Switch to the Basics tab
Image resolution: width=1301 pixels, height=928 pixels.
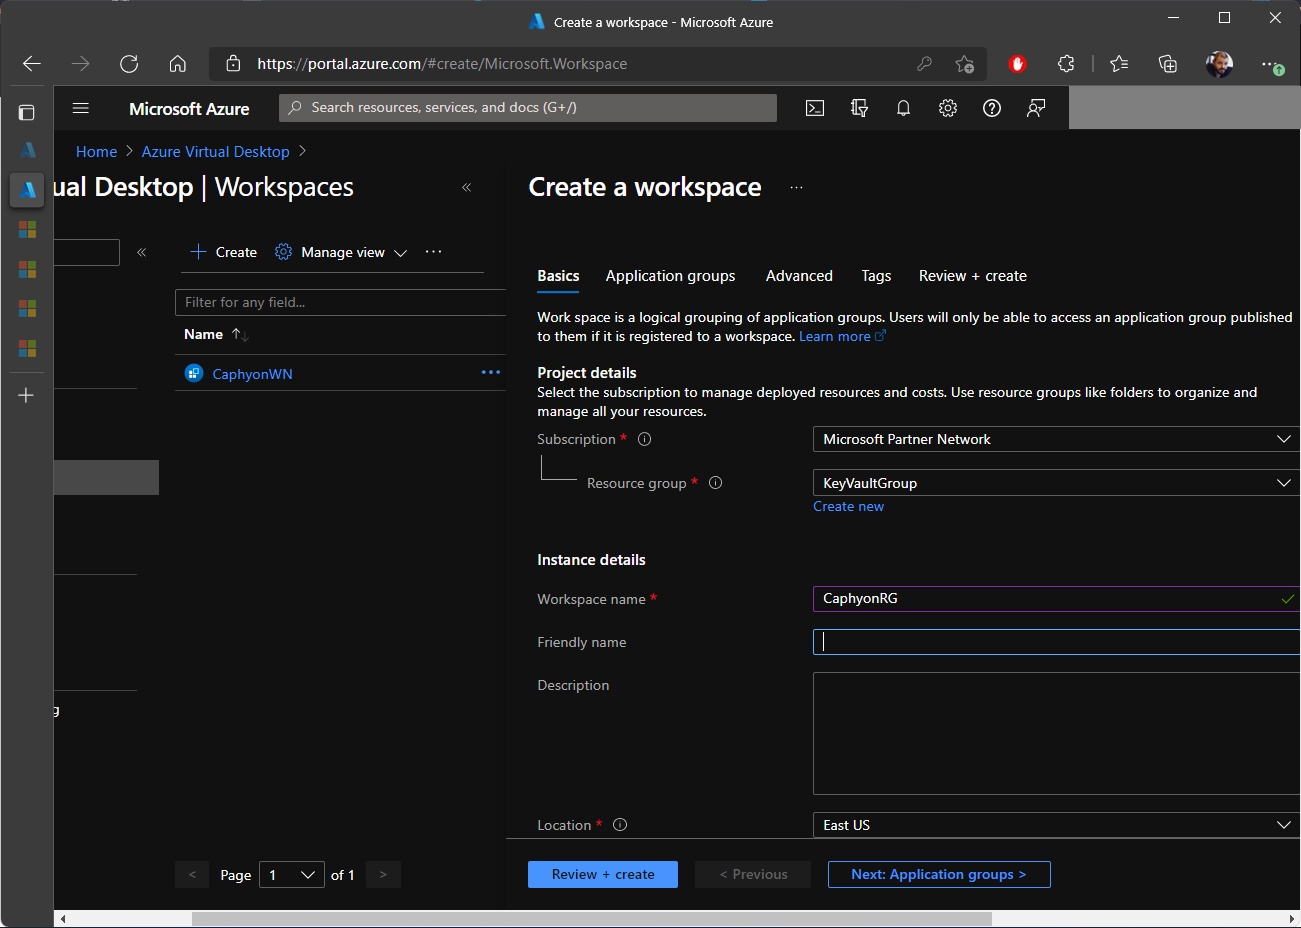tap(558, 276)
